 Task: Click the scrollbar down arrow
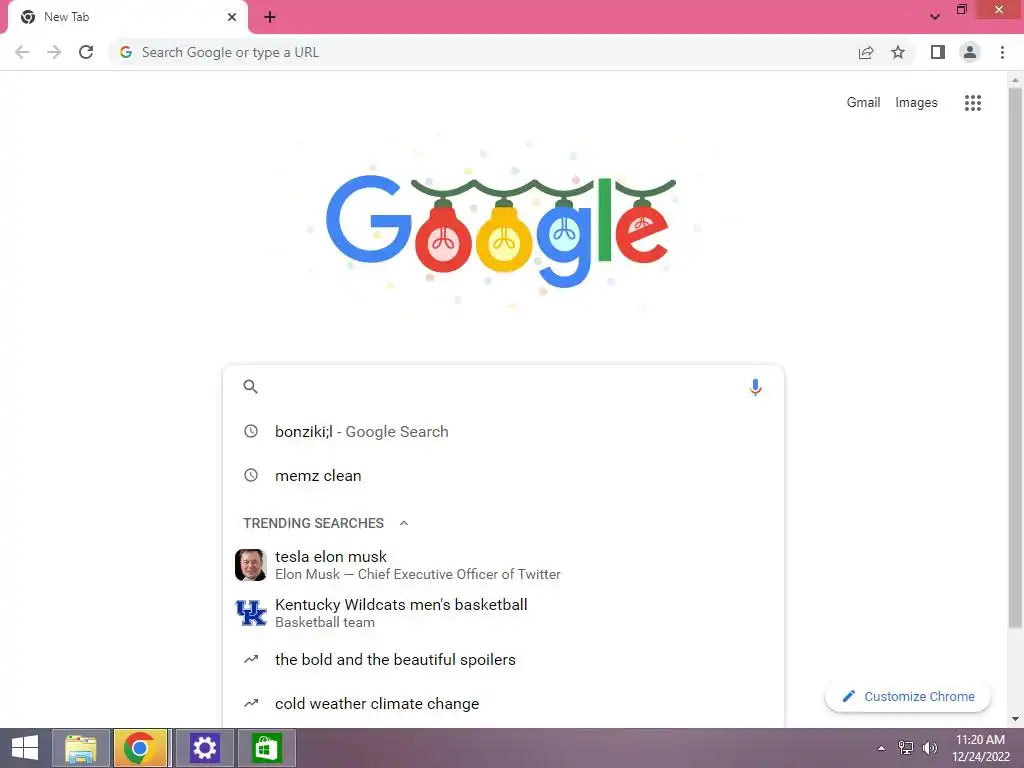tap(1015, 719)
